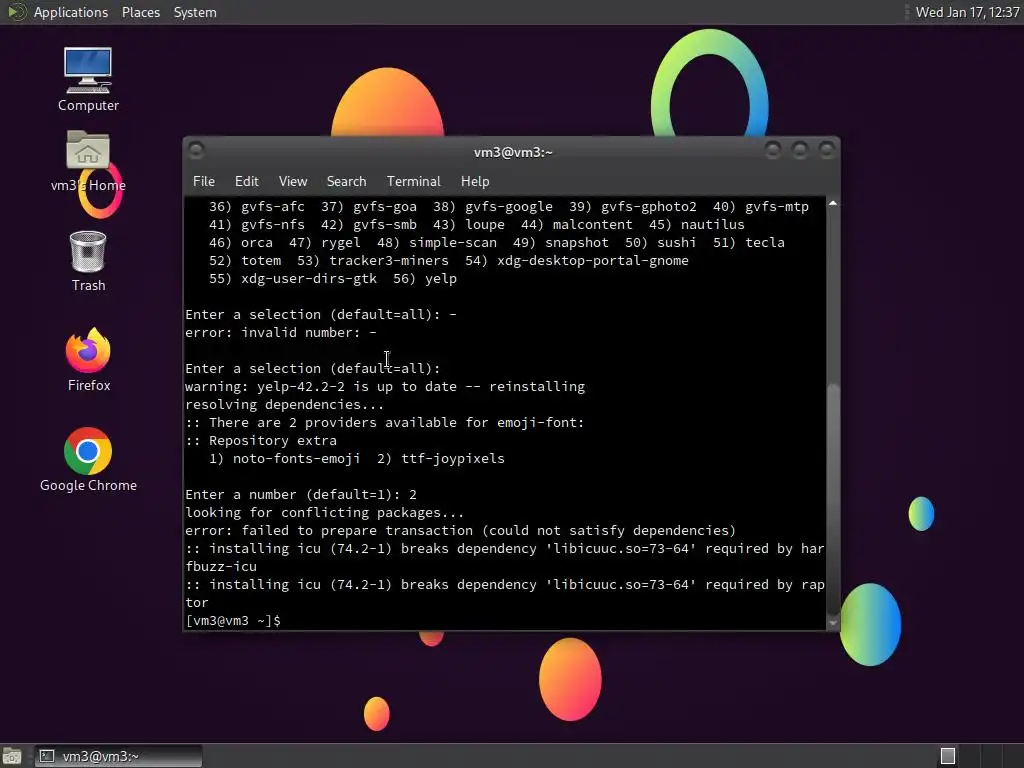Click 'xdg-user-dirs-gtk' in the package list
Viewport: 1024px width, 768px height.
(309, 278)
